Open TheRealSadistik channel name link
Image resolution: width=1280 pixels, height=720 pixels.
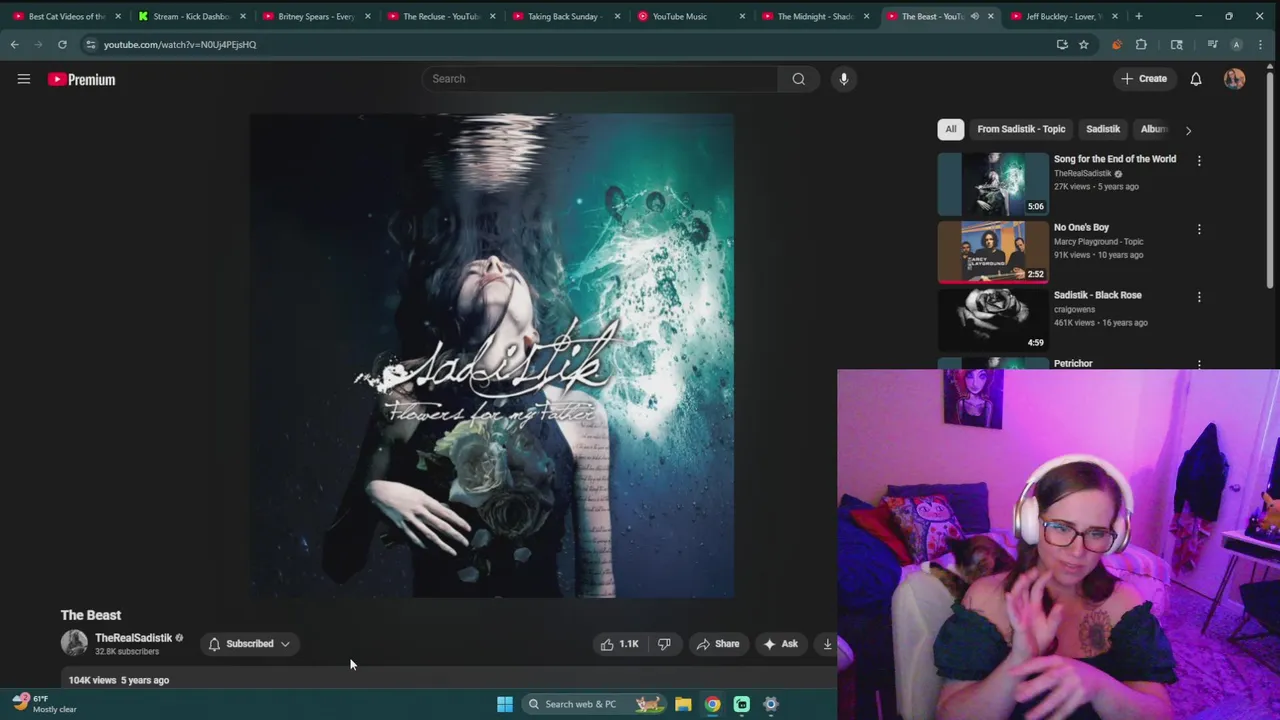133,638
